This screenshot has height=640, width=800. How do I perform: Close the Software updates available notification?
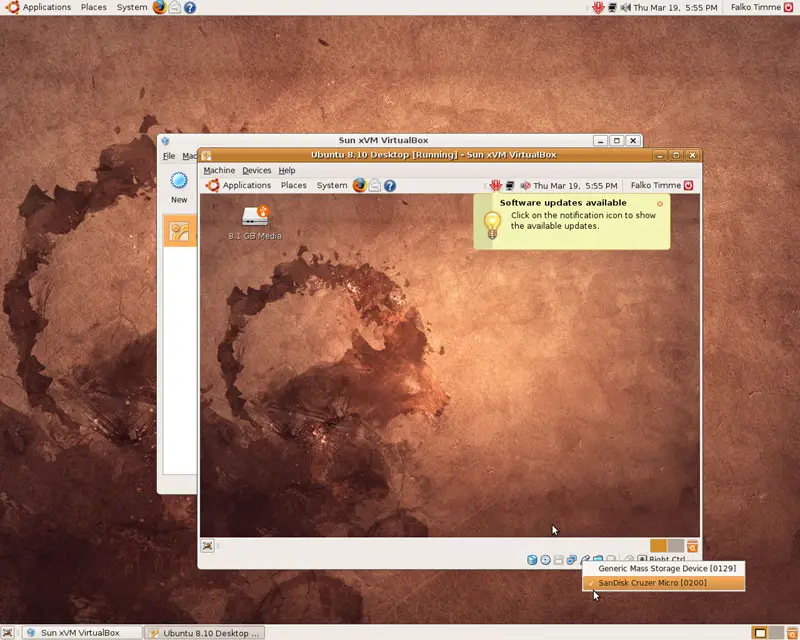pyautogui.click(x=660, y=203)
